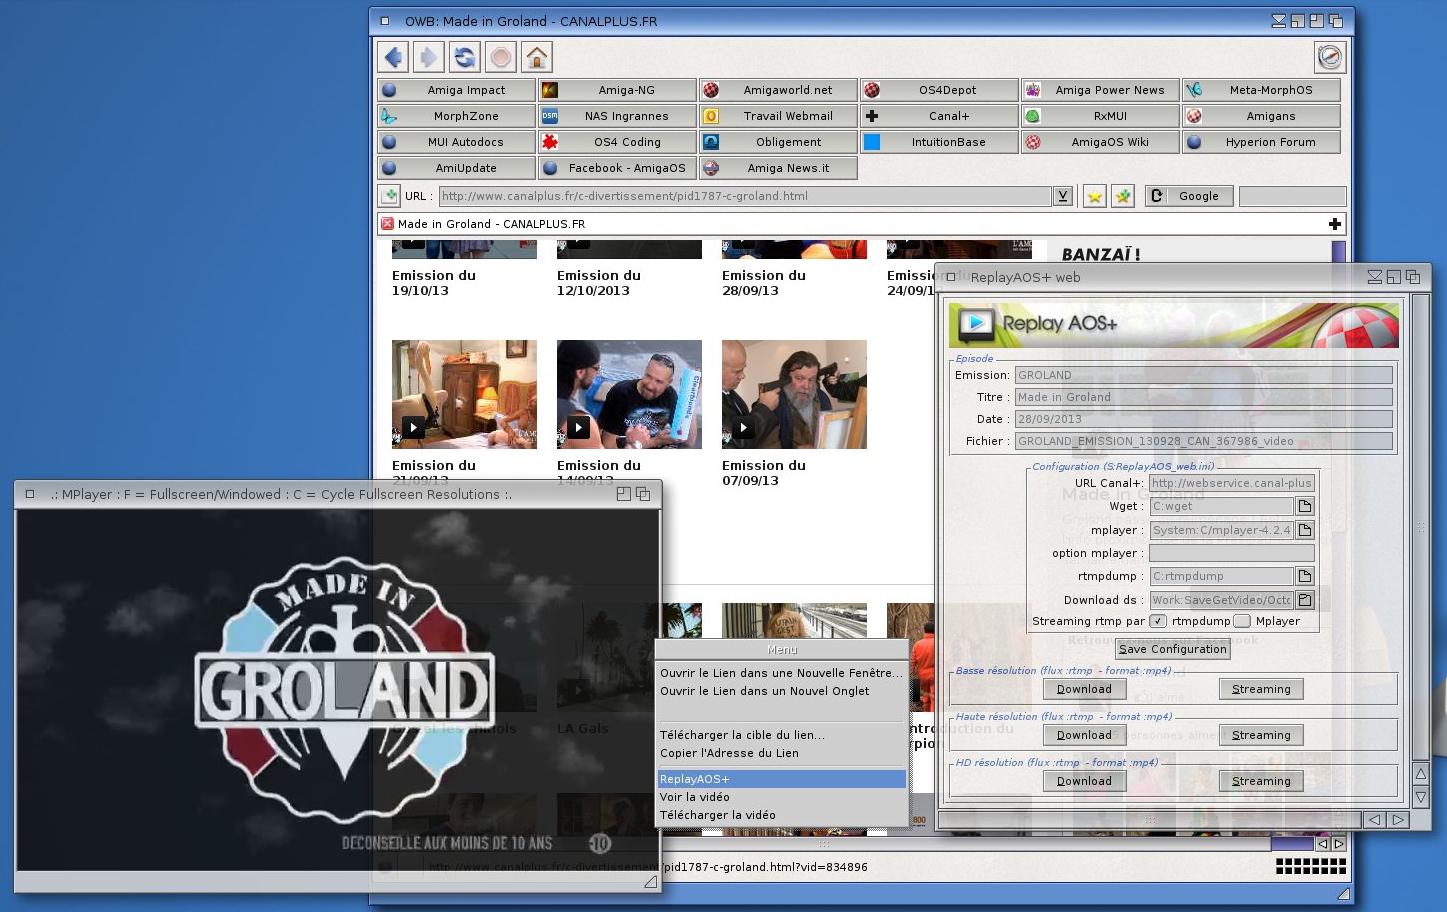Open the Meta-MorphOS bookmark
This screenshot has width=1447, height=912.
point(1261,90)
